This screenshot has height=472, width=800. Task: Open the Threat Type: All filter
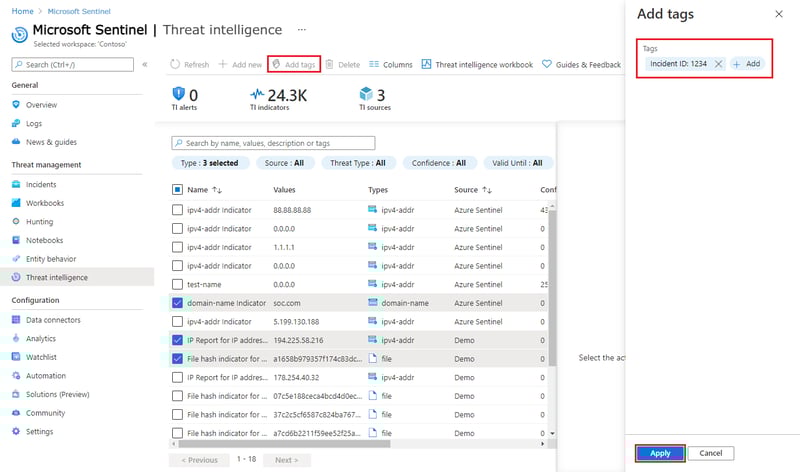358,163
